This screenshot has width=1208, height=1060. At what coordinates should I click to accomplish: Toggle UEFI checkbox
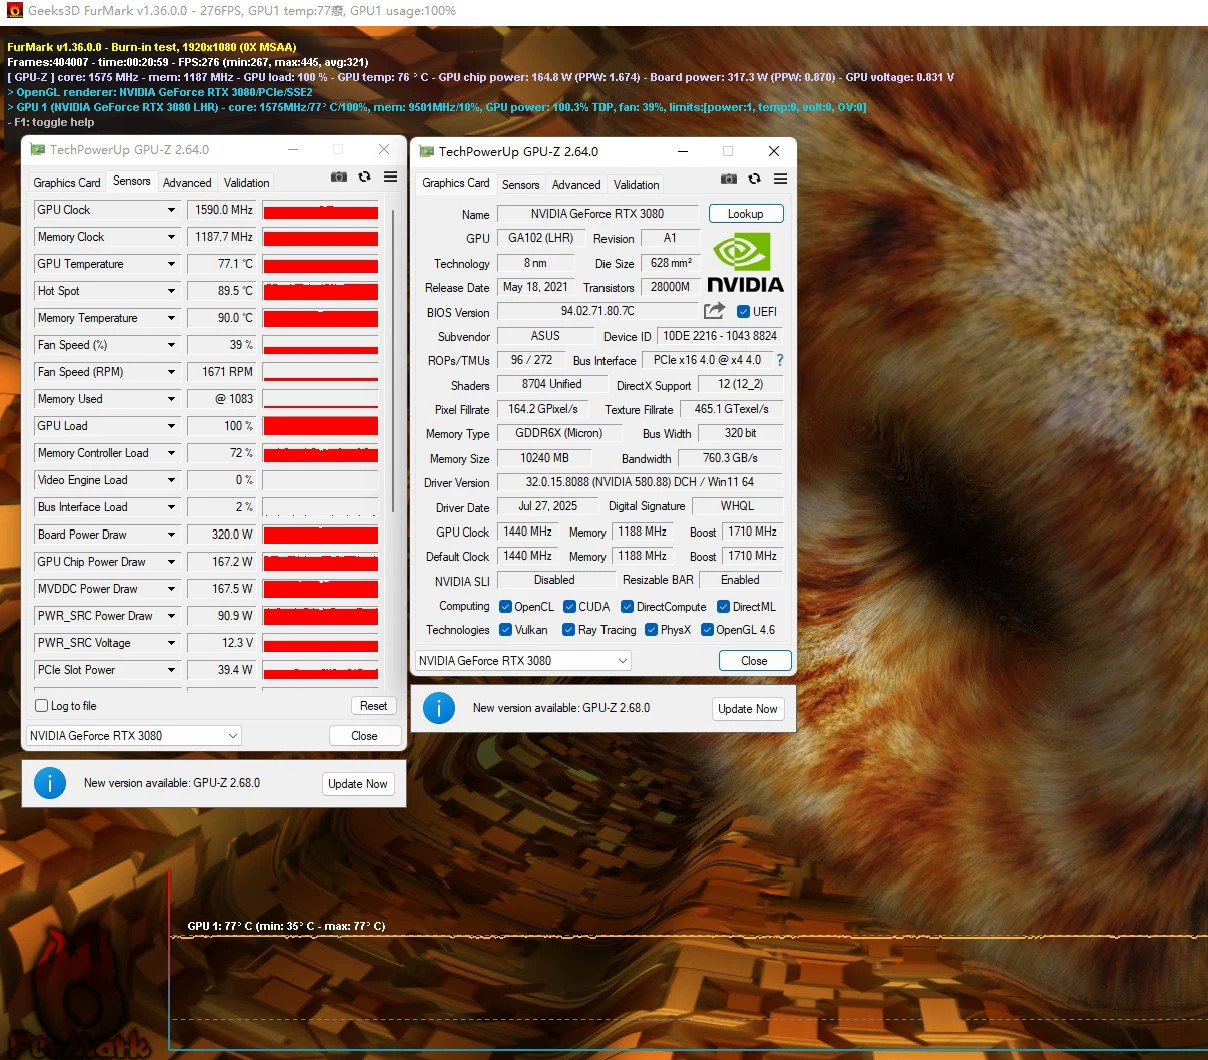point(743,311)
